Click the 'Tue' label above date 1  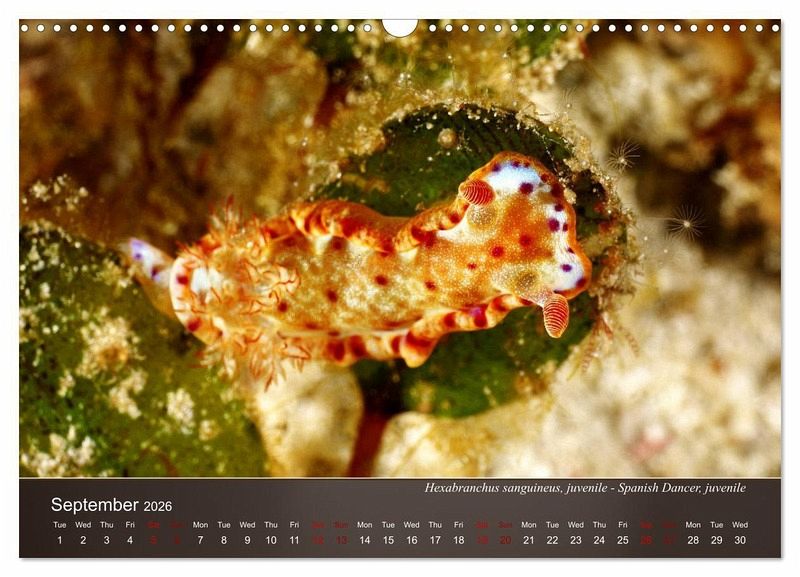pos(60,524)
